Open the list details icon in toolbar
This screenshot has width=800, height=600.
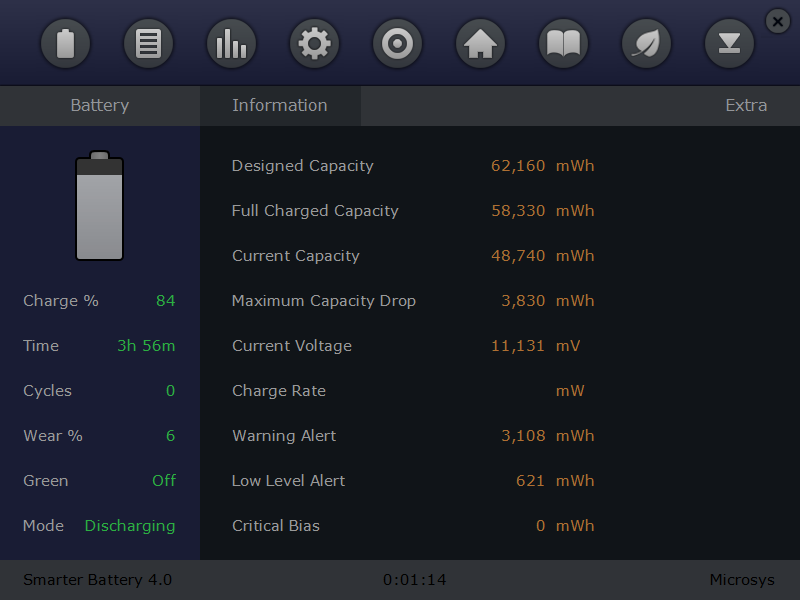click(x=148, y=43)
